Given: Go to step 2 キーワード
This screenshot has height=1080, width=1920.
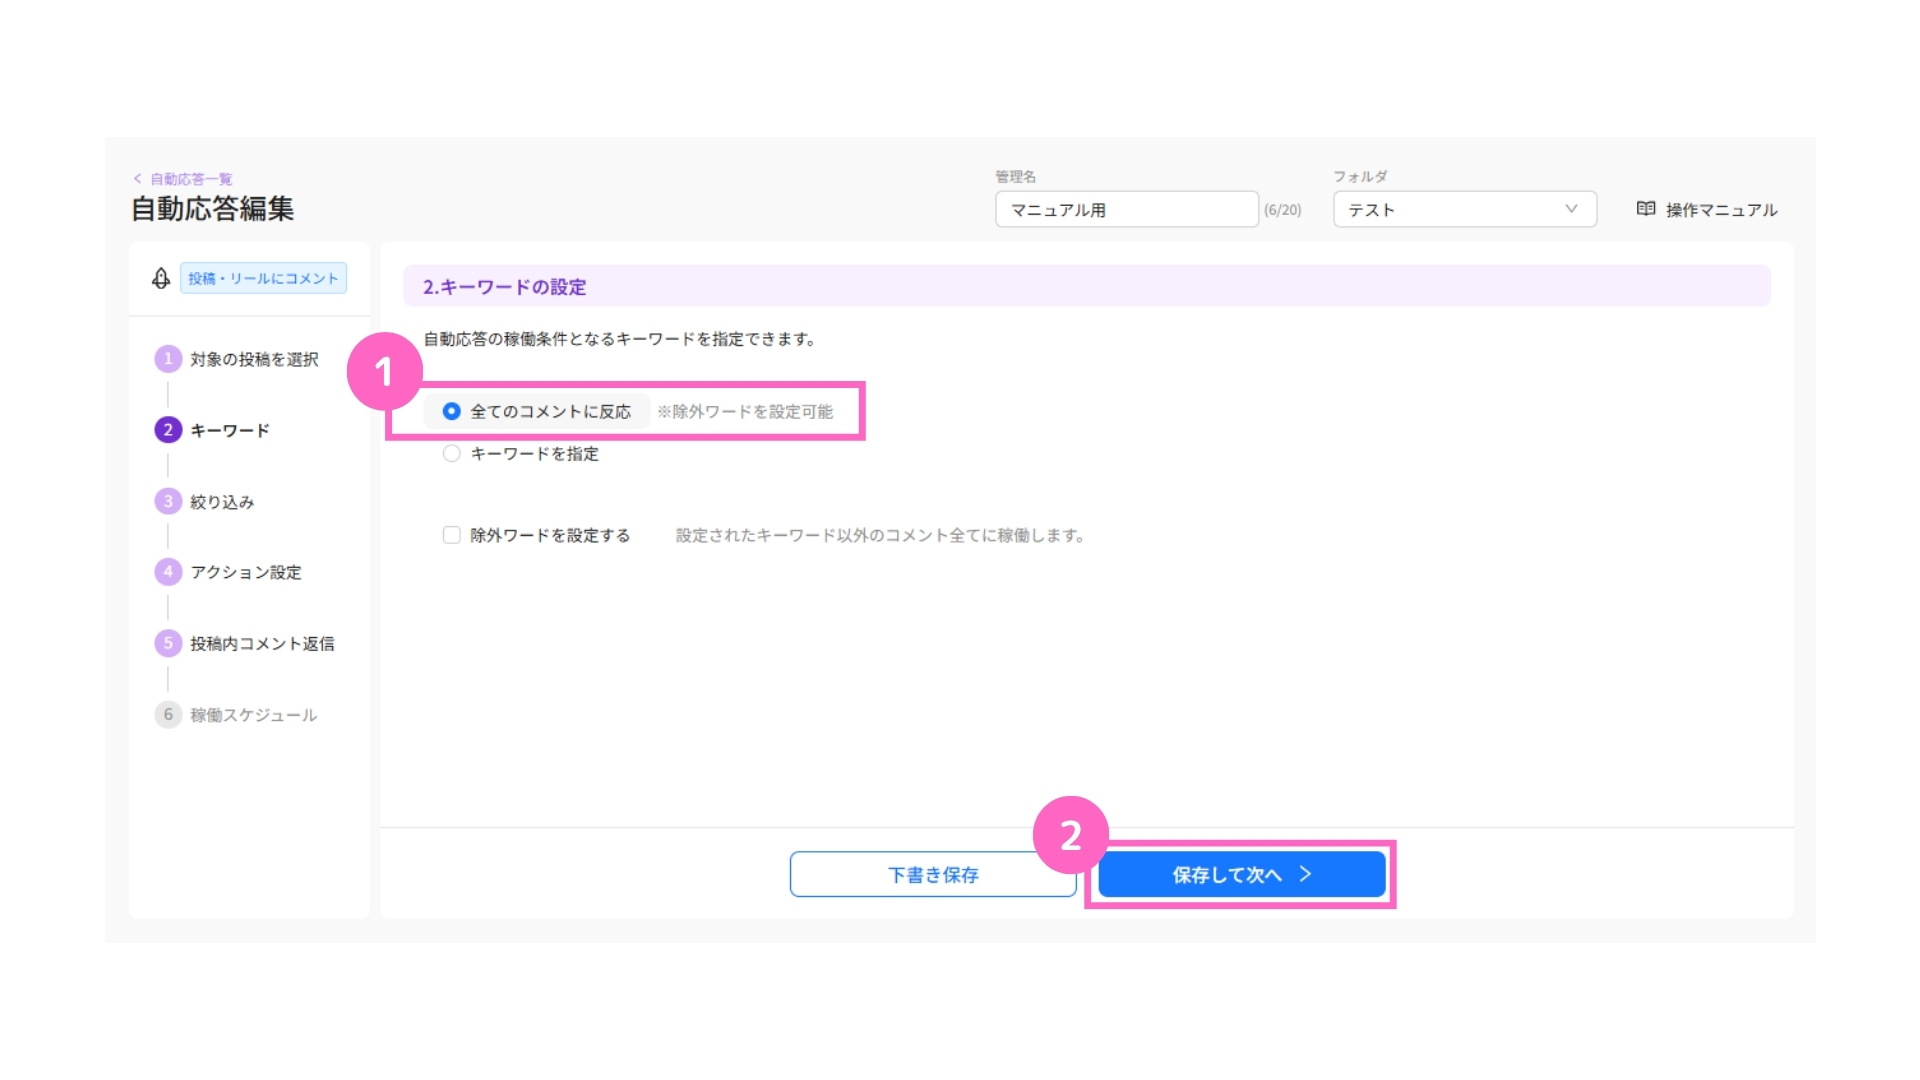Looking at the screenshot, I should coord(212,430).
